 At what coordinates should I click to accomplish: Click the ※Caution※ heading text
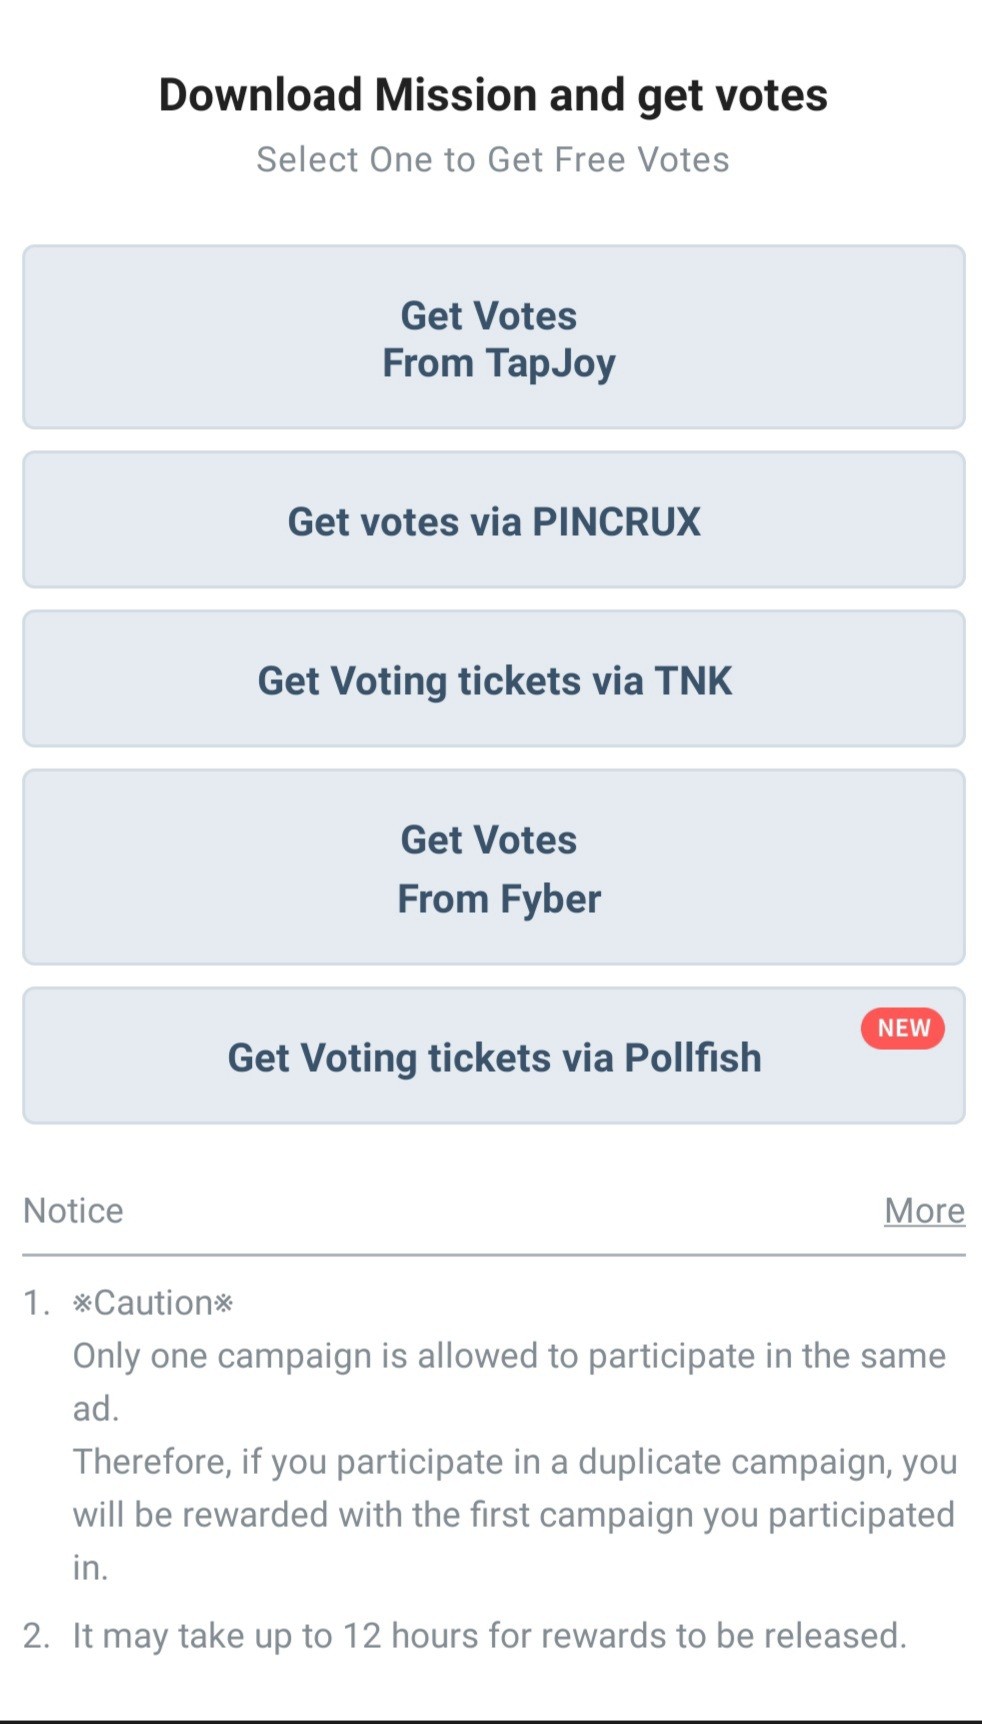(x=153, y=1303)
